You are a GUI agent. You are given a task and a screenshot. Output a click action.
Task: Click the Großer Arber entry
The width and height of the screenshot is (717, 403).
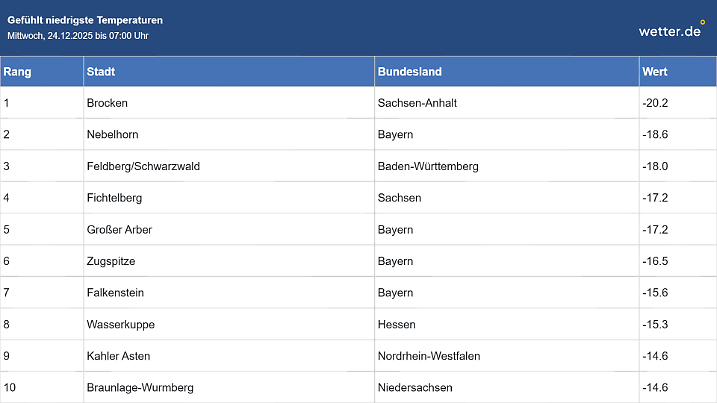[119, 230]
